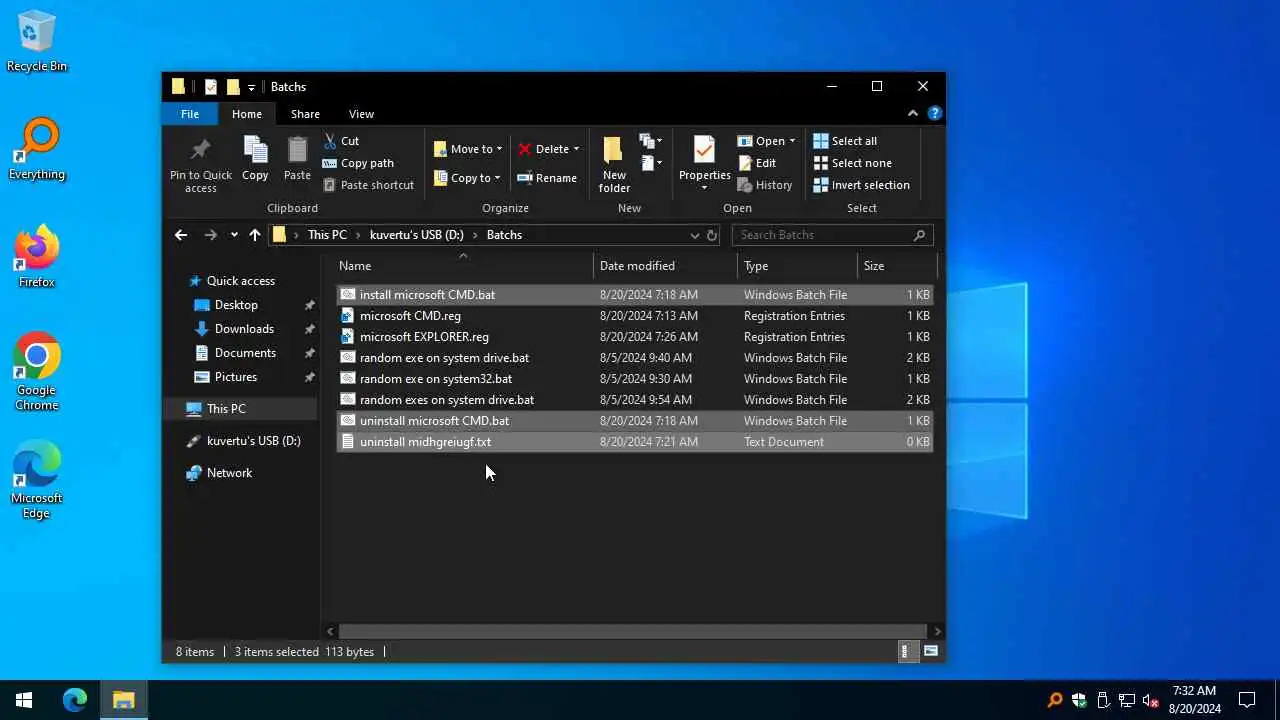The image size is (1280, 720).
Task: Switch to the Share ribbon tab
Action: pos(305,114)
